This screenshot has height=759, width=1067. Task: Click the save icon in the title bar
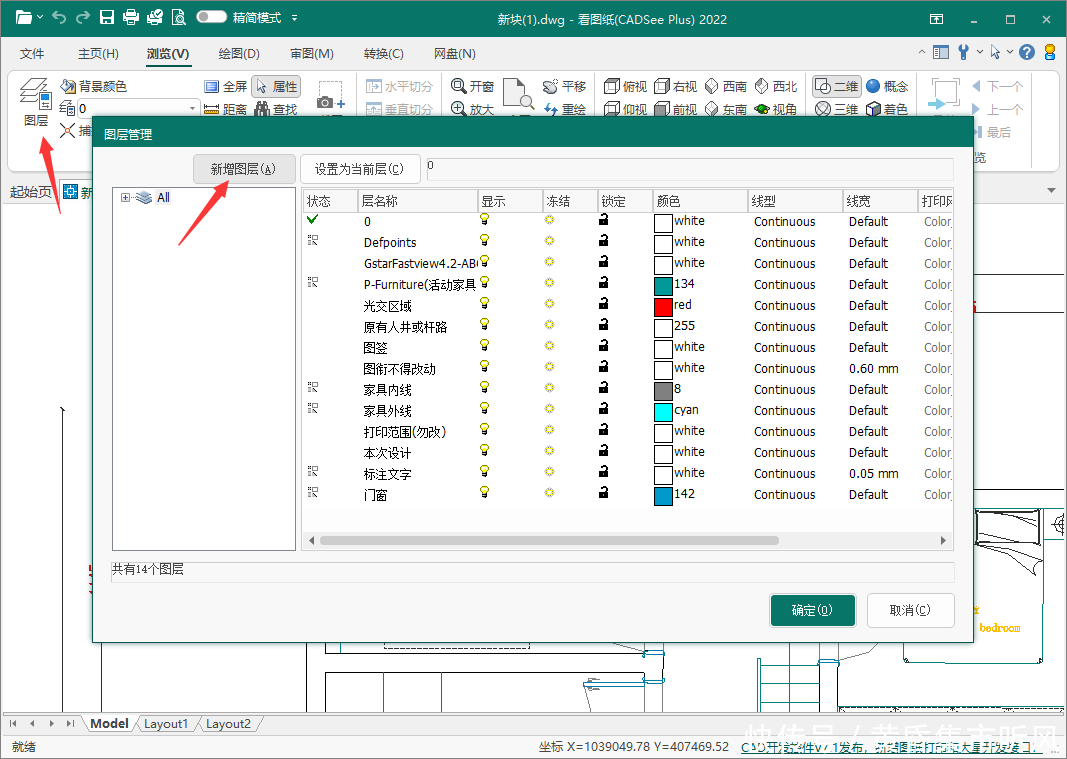point(107,17)
